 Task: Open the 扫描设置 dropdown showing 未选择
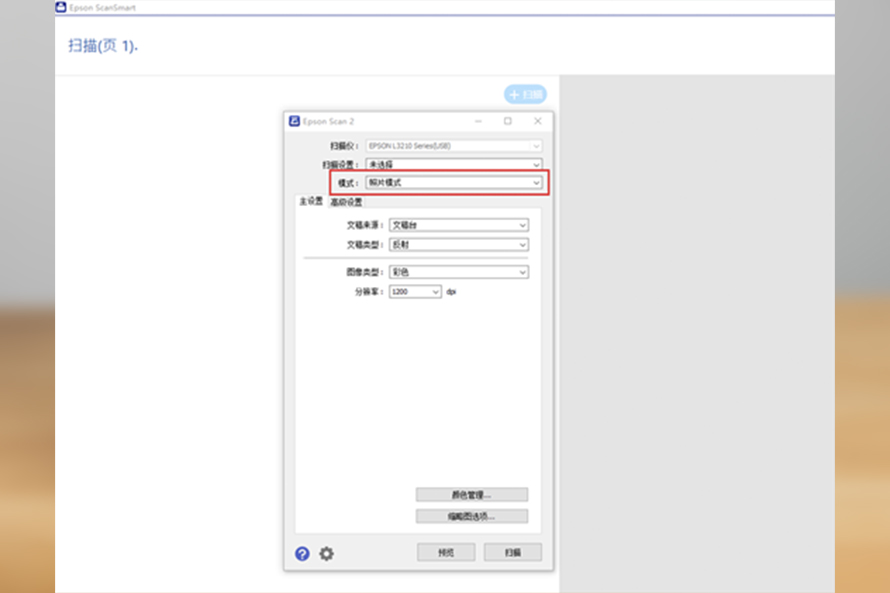click(454, 165)
